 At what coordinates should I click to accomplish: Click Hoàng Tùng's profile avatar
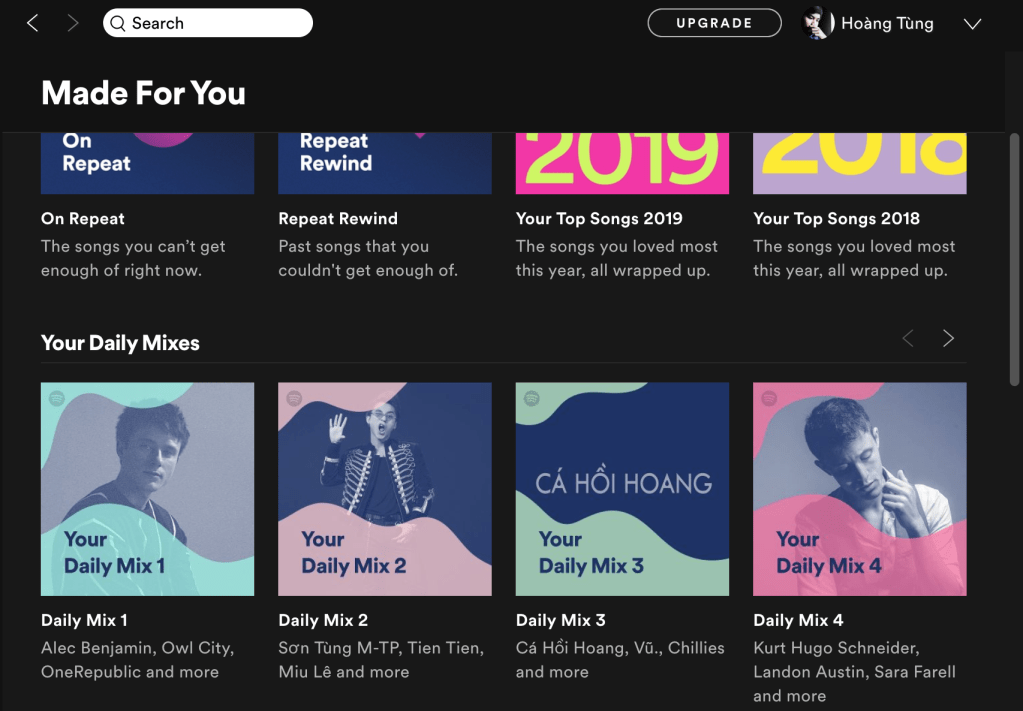point(818,23)
